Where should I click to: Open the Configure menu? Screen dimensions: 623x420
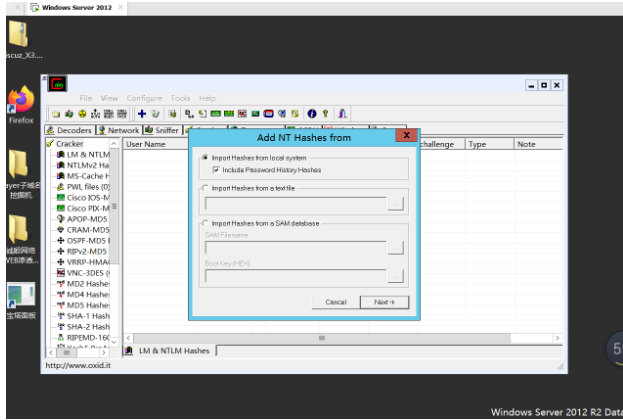pos(144,98)
